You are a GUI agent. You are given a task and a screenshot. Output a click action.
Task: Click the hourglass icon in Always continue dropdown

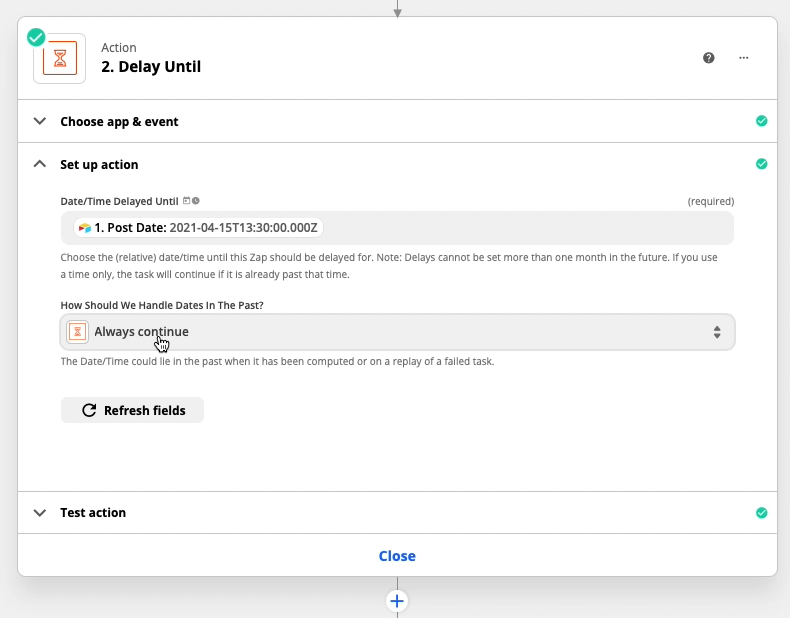(x=78, y=332)
